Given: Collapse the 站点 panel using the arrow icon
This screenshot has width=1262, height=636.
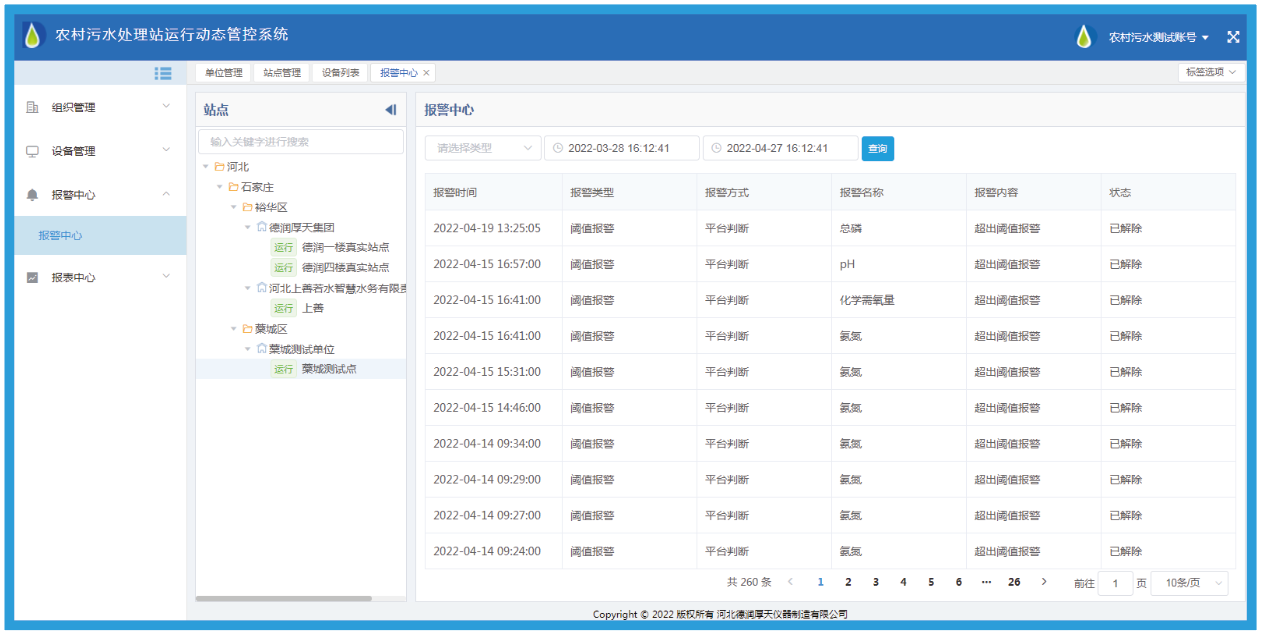Looking at the screenshot, I should click(390, 110).
